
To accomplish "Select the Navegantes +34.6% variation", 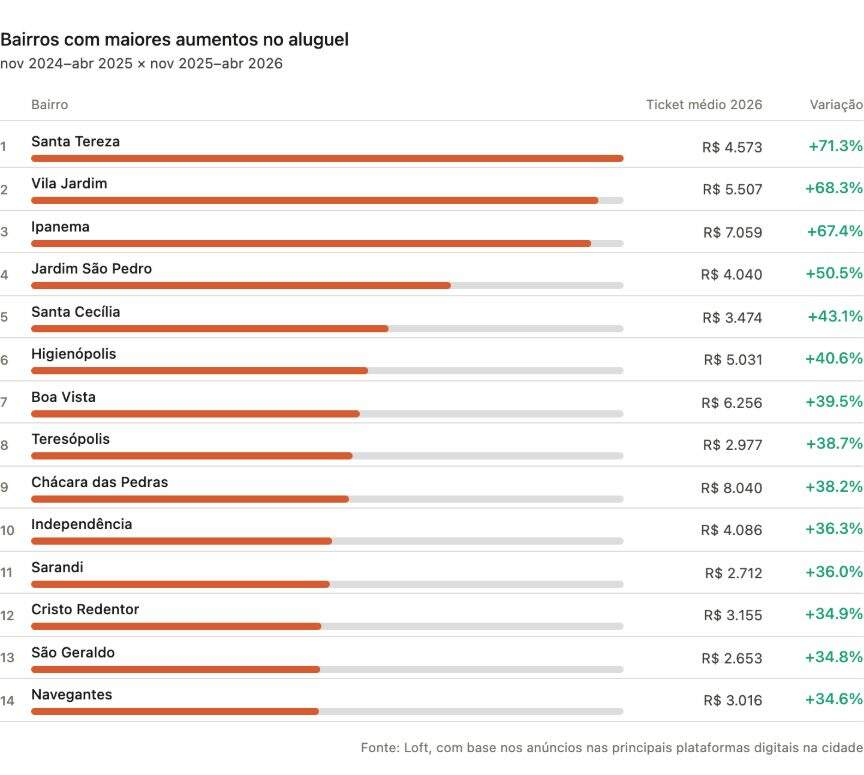I will click(834, 699).
